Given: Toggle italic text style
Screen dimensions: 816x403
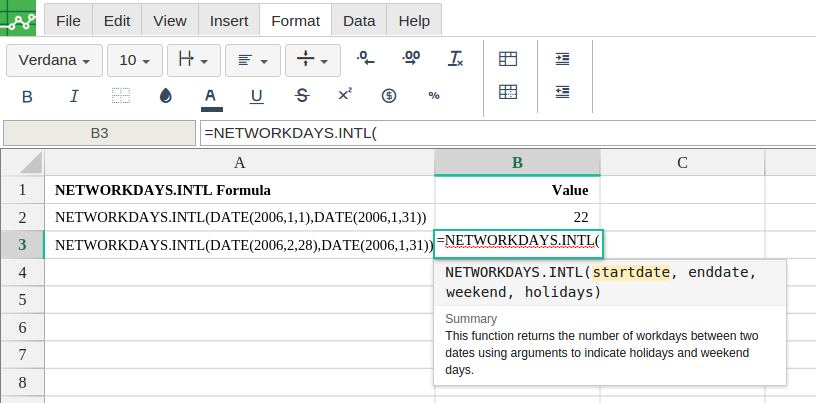Looking at the screenshot, I should pos(74,96).
